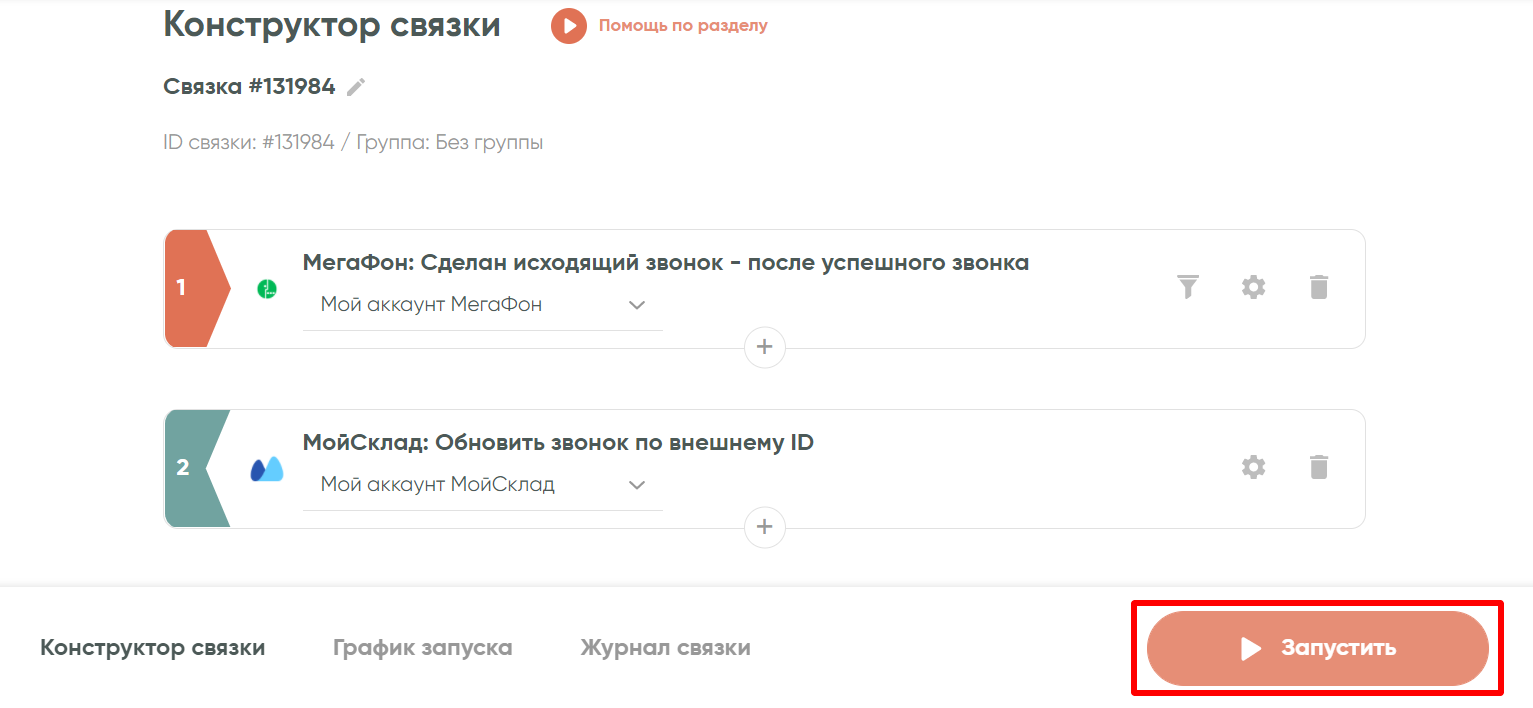
Task: Click the МегаФон исходящий звонок step title
Action: [665, 263]
